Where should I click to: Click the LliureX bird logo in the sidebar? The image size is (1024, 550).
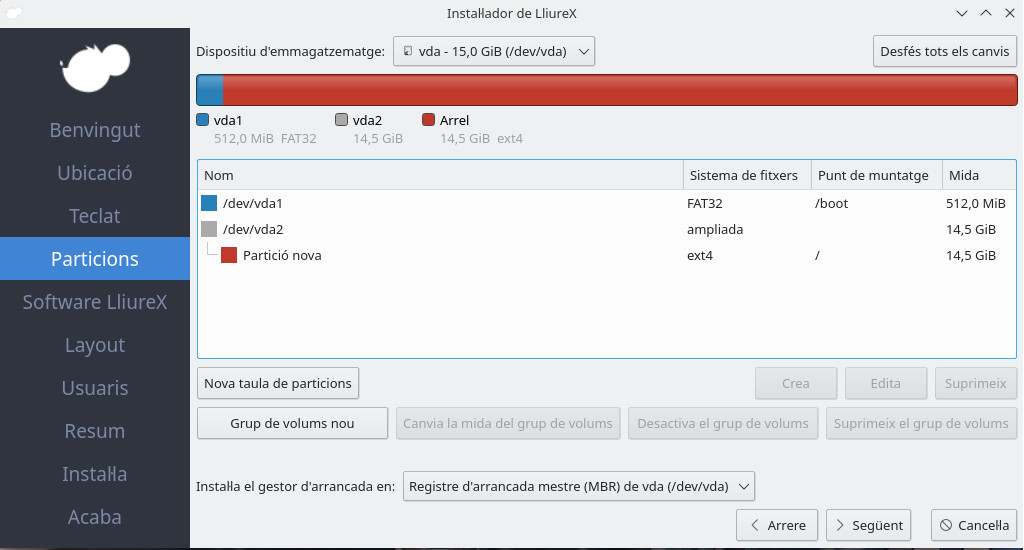click(x=95, y=68)
